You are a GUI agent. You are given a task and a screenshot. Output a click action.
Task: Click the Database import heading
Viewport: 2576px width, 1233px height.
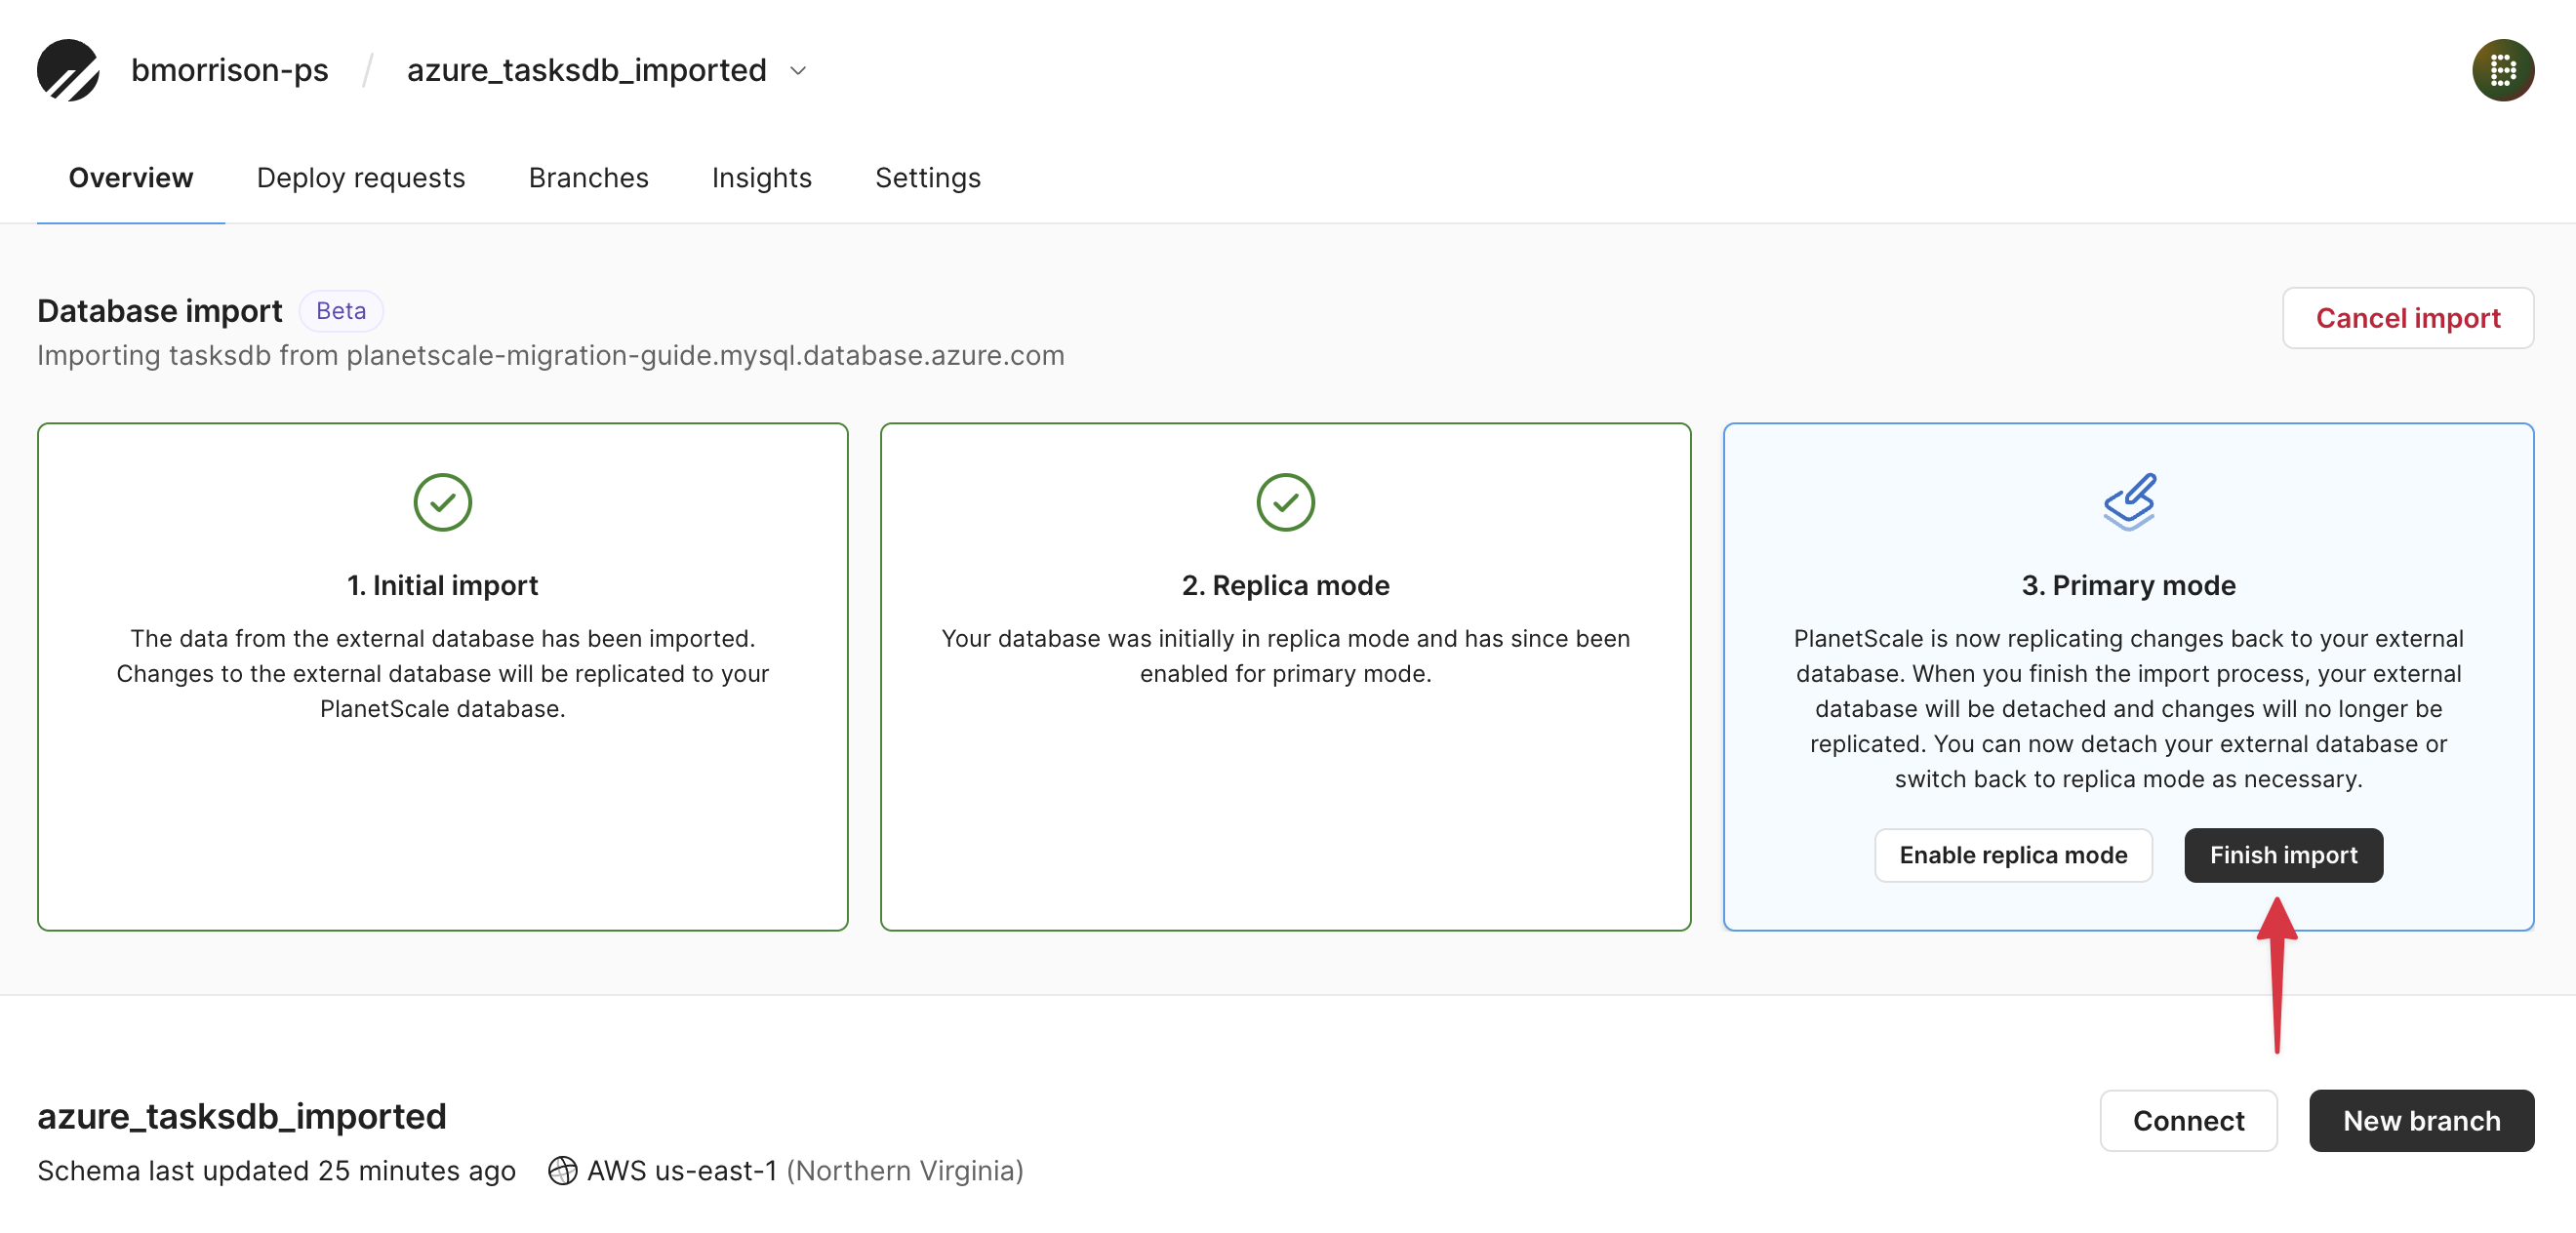pos(160,311)
